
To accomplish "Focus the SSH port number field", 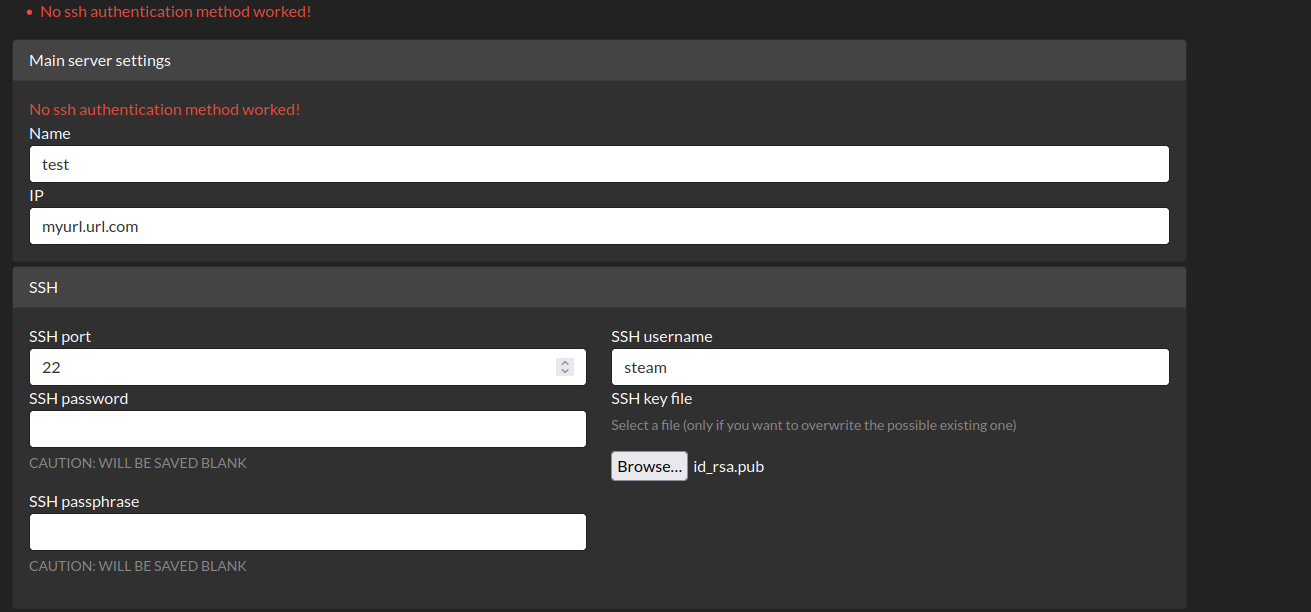I will tap(308, 367).
